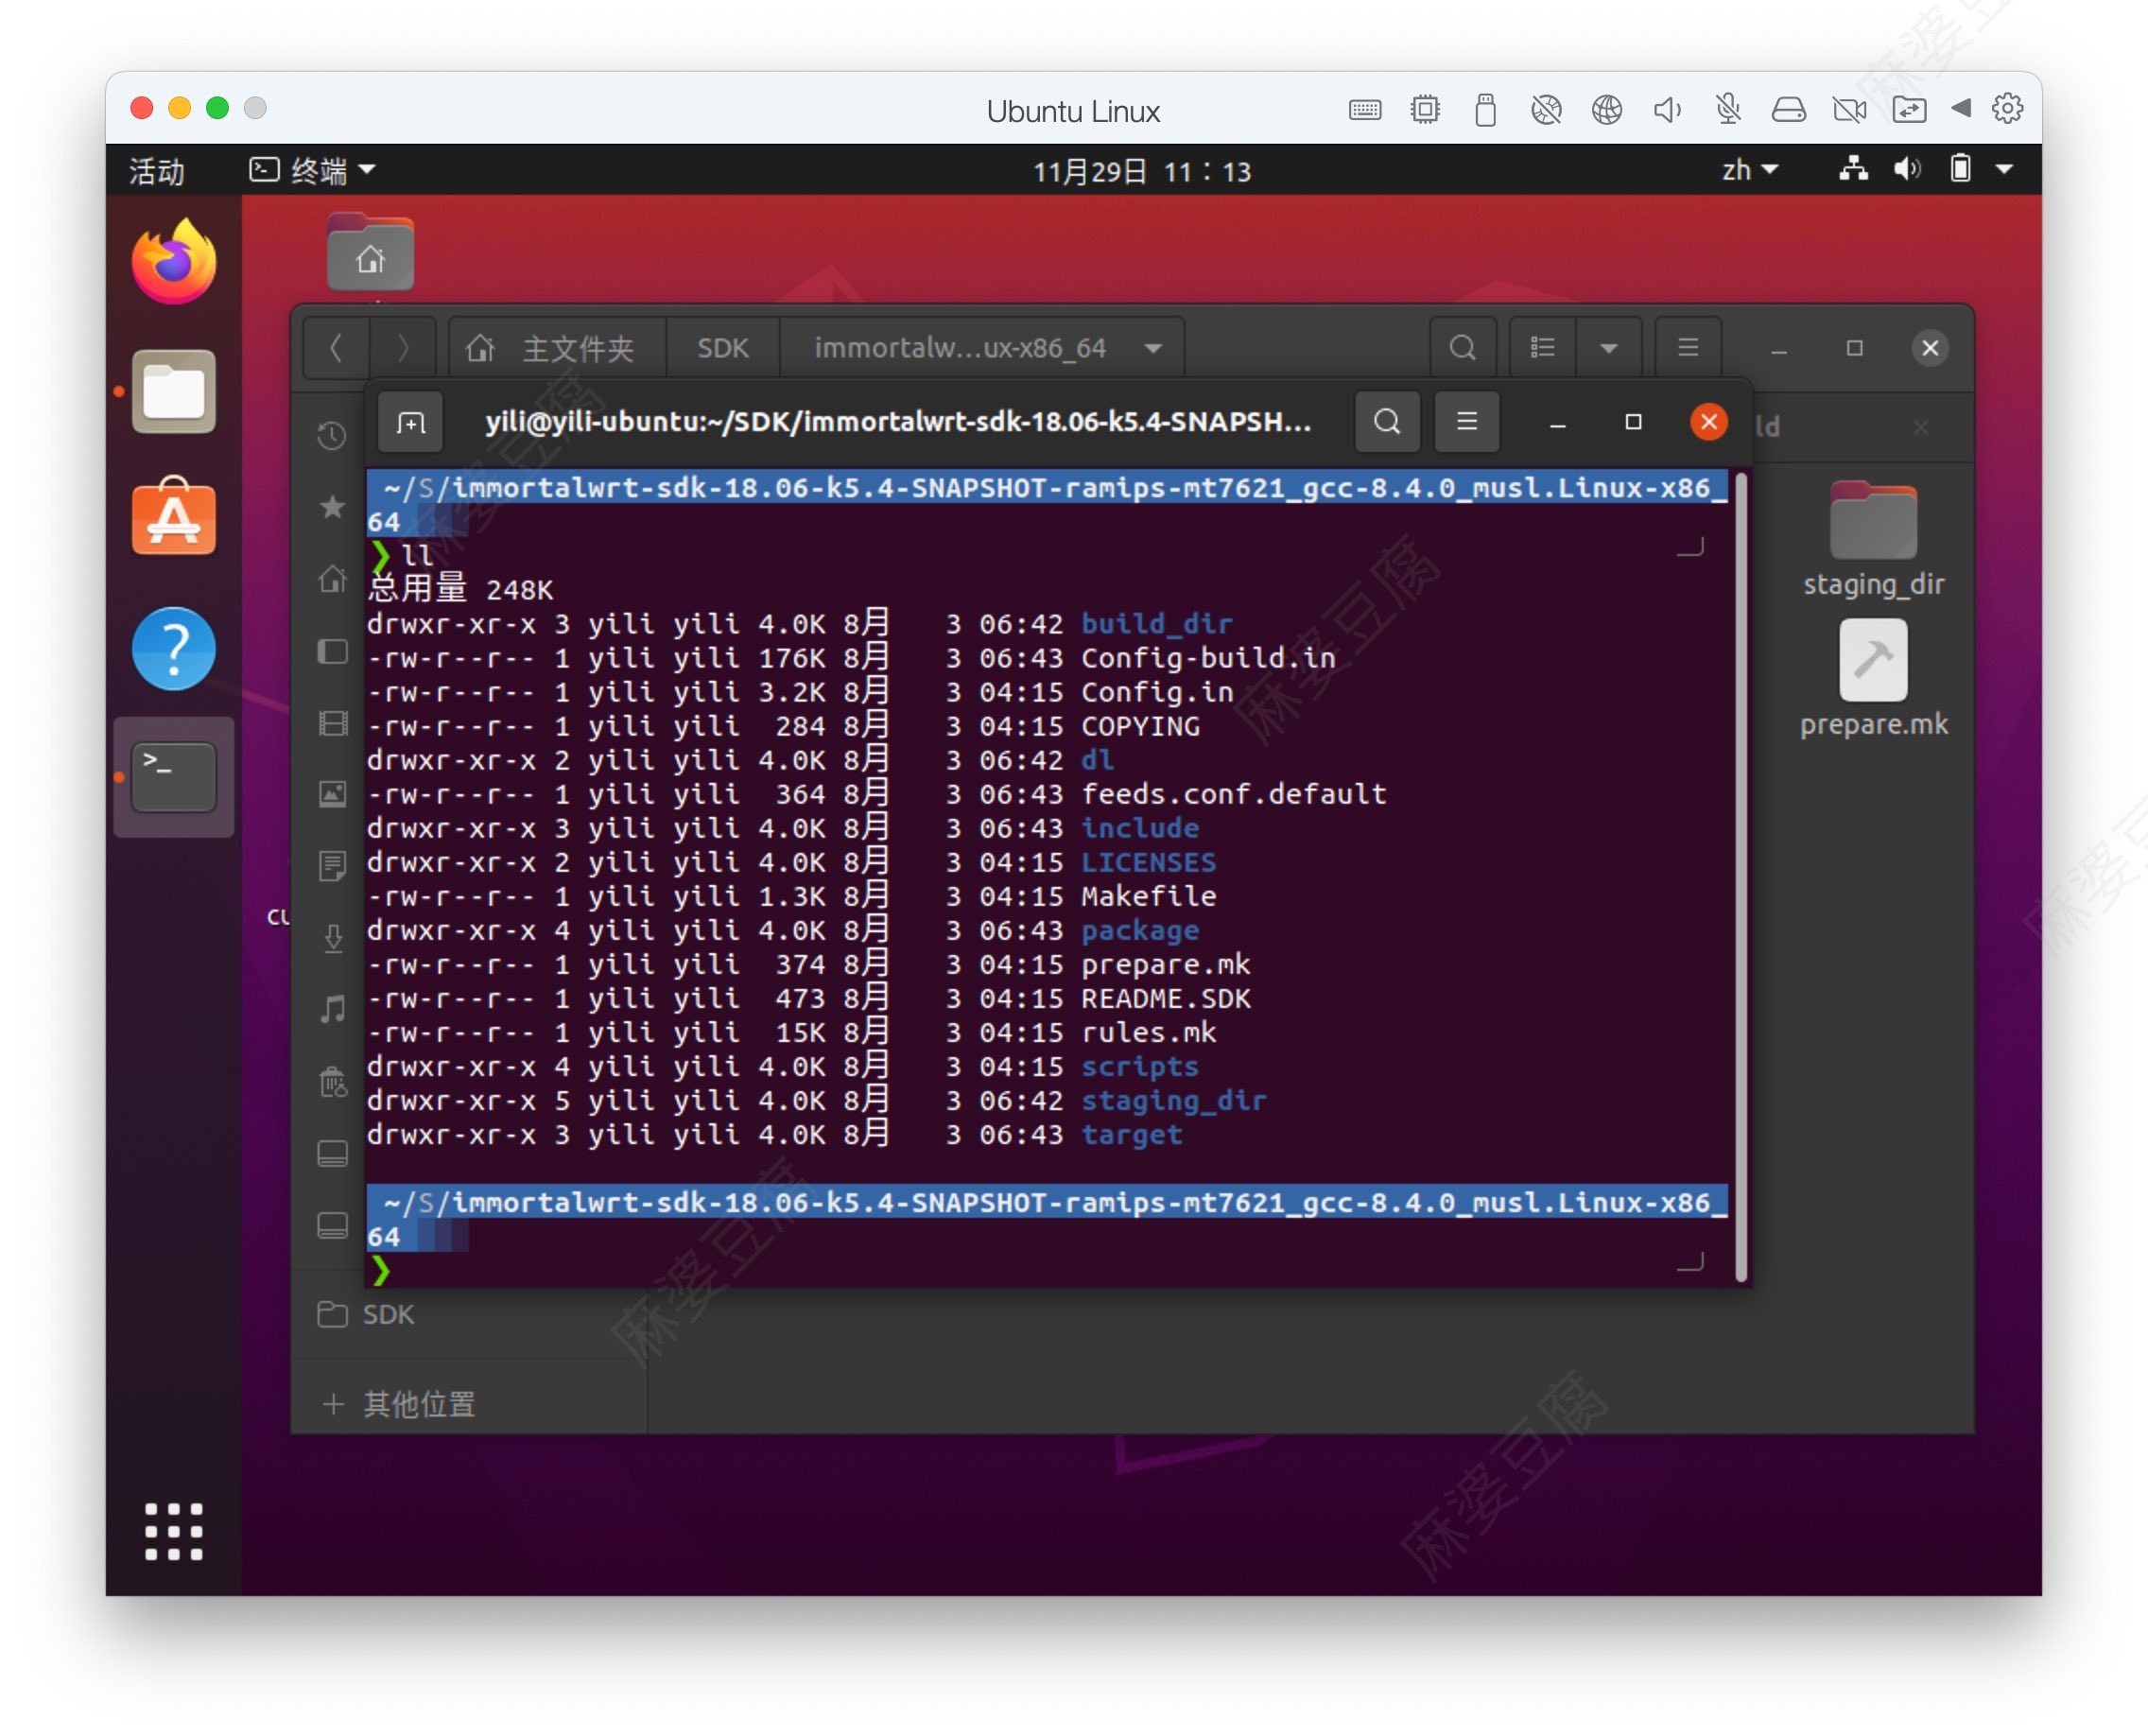Viewport: 2148px width, 1736px height.
Task: Toggle the Parallels camera icon
Action: pyautogui.click(x=1849, y=109)
